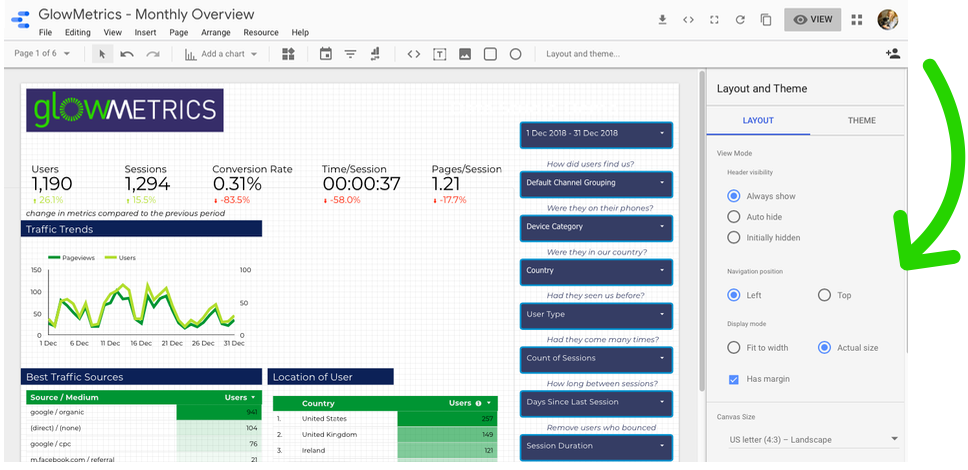Switch to the THEME tab
Viewport: 968px width, 470px height.
coord(861,120)
